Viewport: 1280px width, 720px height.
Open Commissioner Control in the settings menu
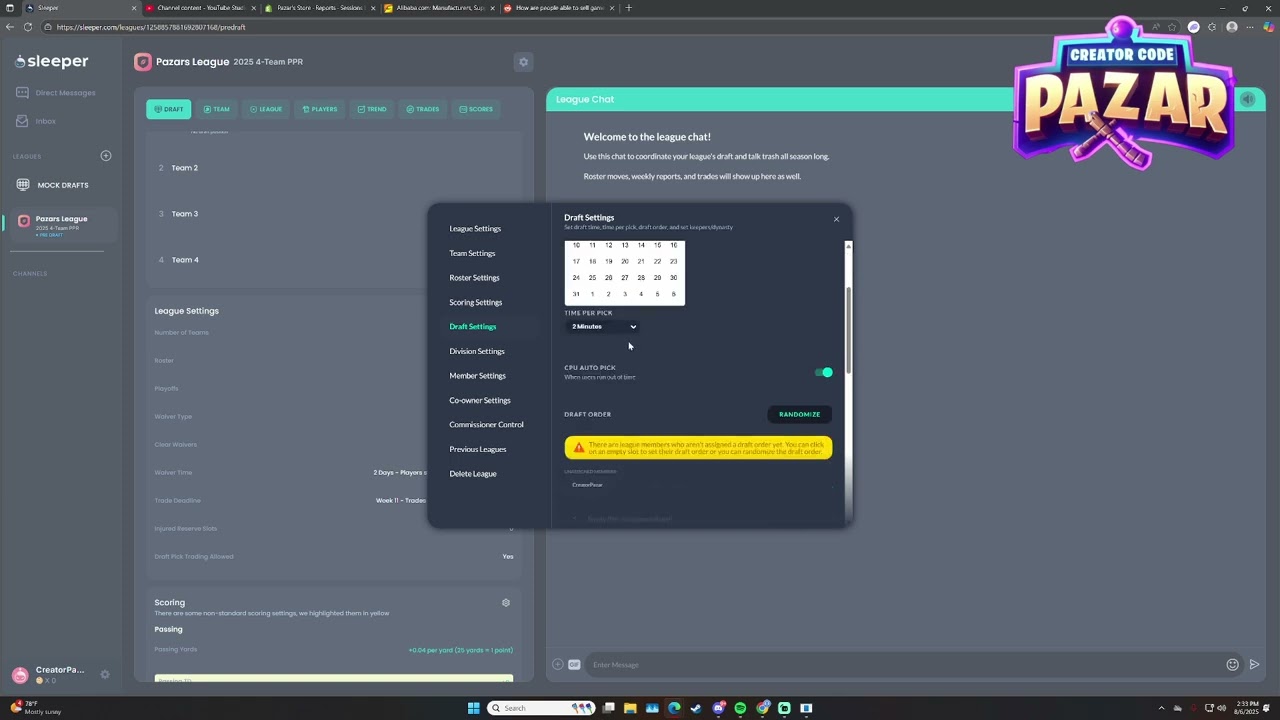tap(486, 425)
